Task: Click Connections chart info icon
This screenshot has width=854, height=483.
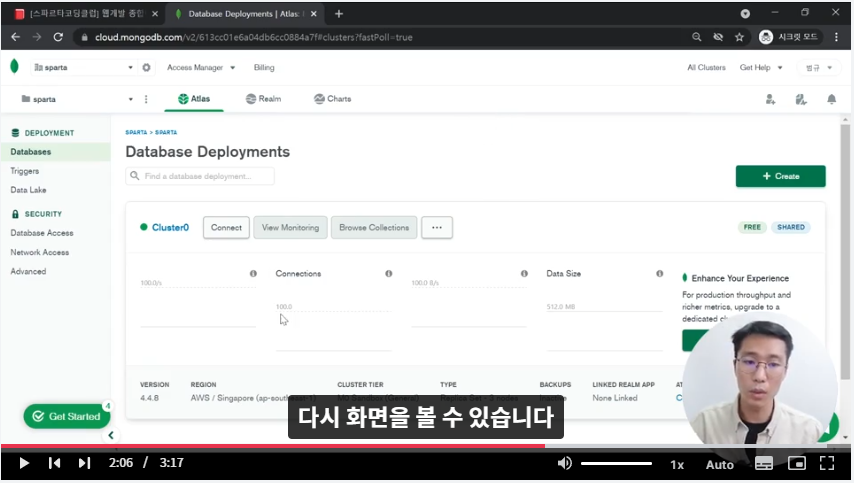Action: click(x=389, y=273)
